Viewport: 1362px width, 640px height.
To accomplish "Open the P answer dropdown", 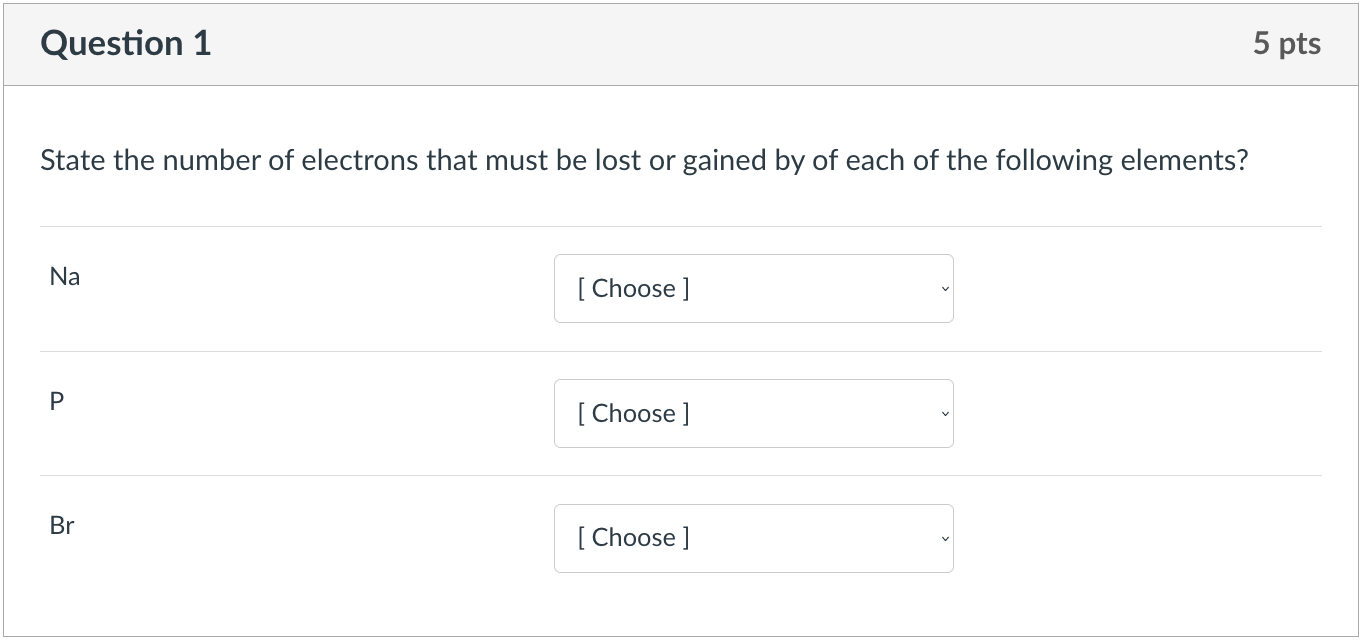I will click(x=753, y=413).
